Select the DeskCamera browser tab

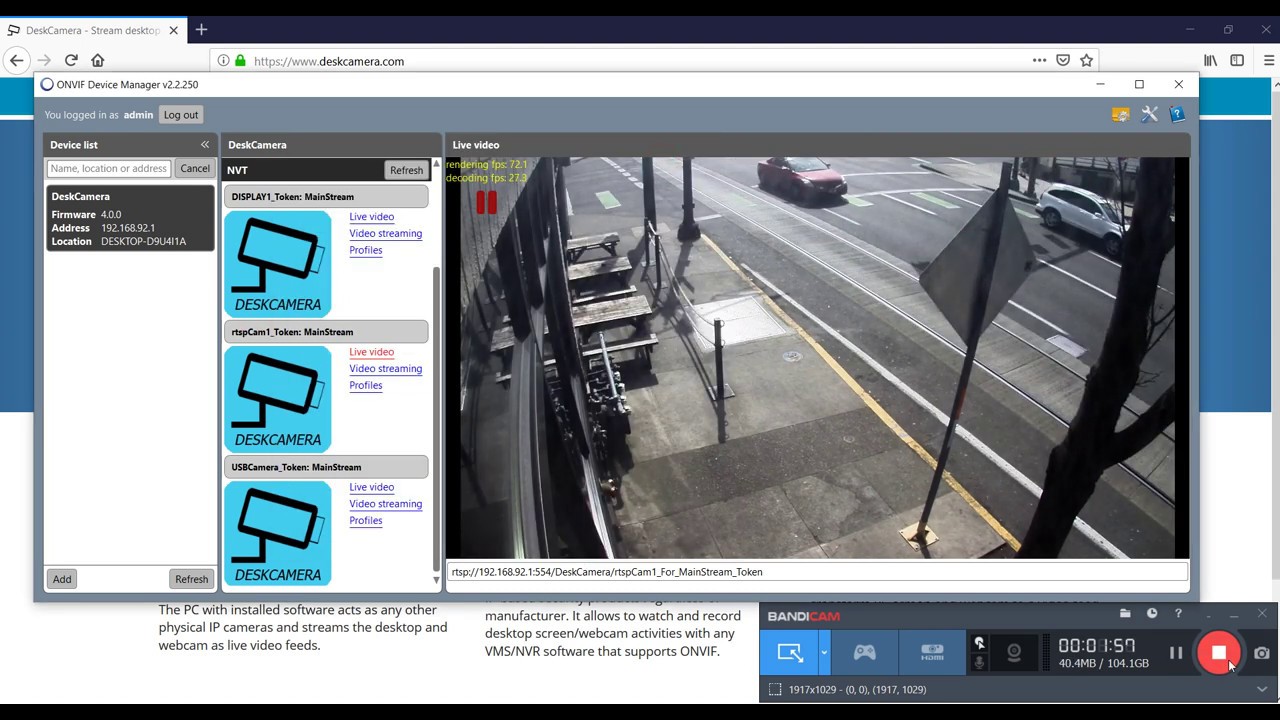point(93,30)
